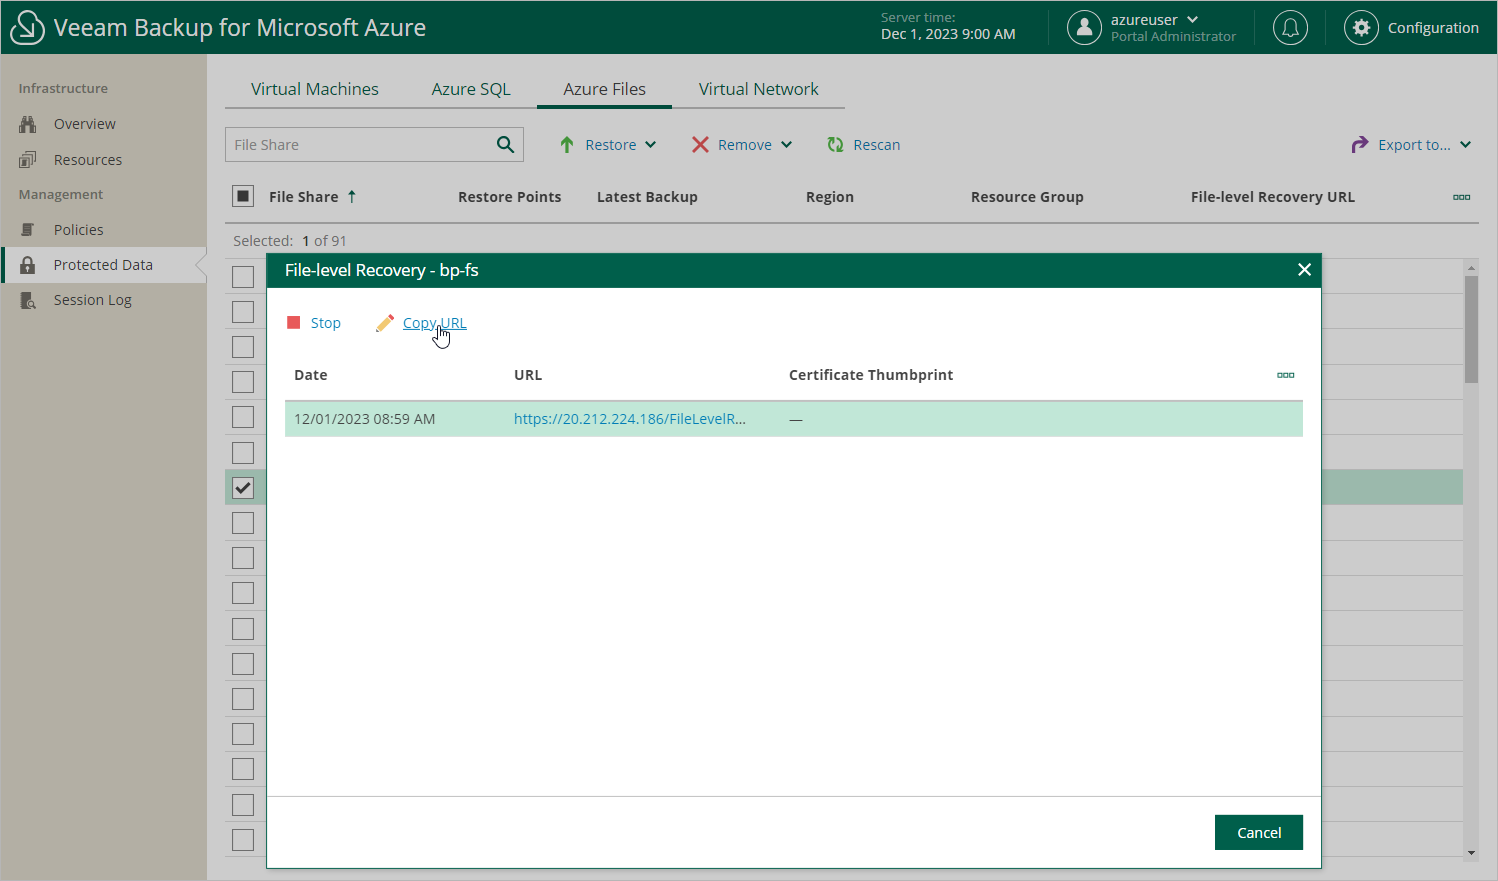Click the table vertical scrollbar thumb
The image size is (1498, 881).
1471,330
